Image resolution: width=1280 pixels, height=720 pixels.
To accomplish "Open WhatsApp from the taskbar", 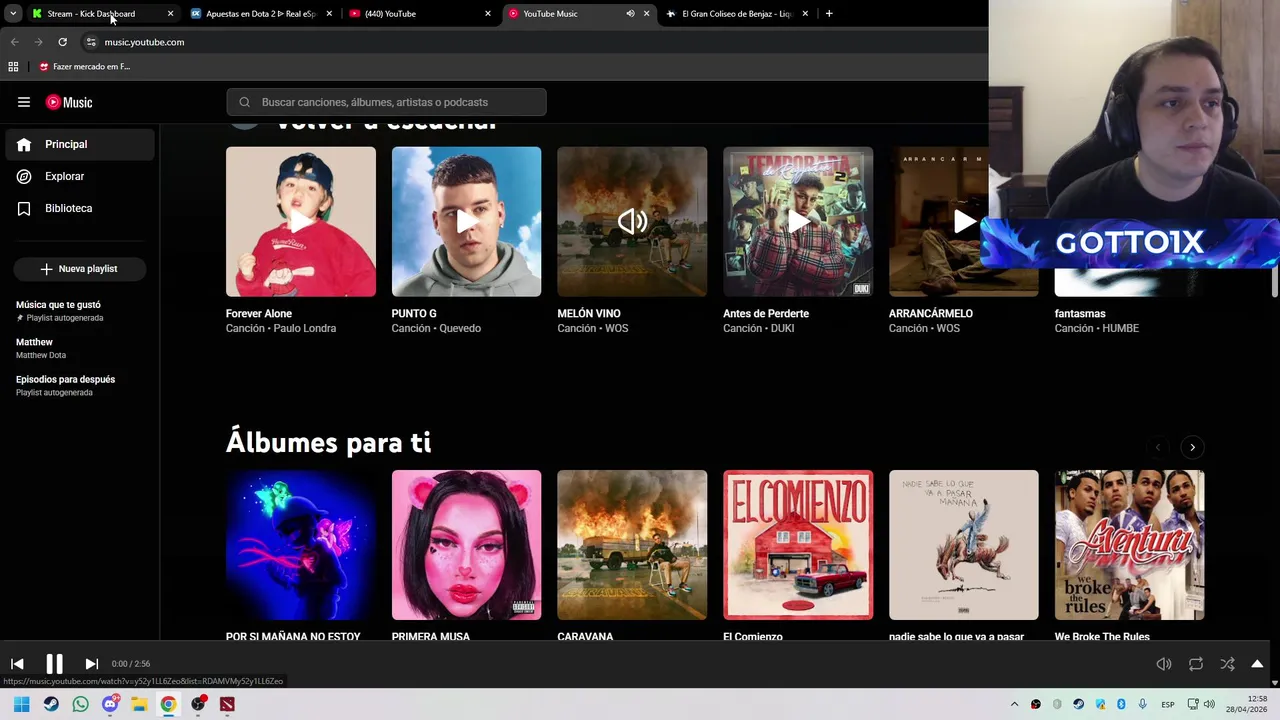I will (80, 704).
